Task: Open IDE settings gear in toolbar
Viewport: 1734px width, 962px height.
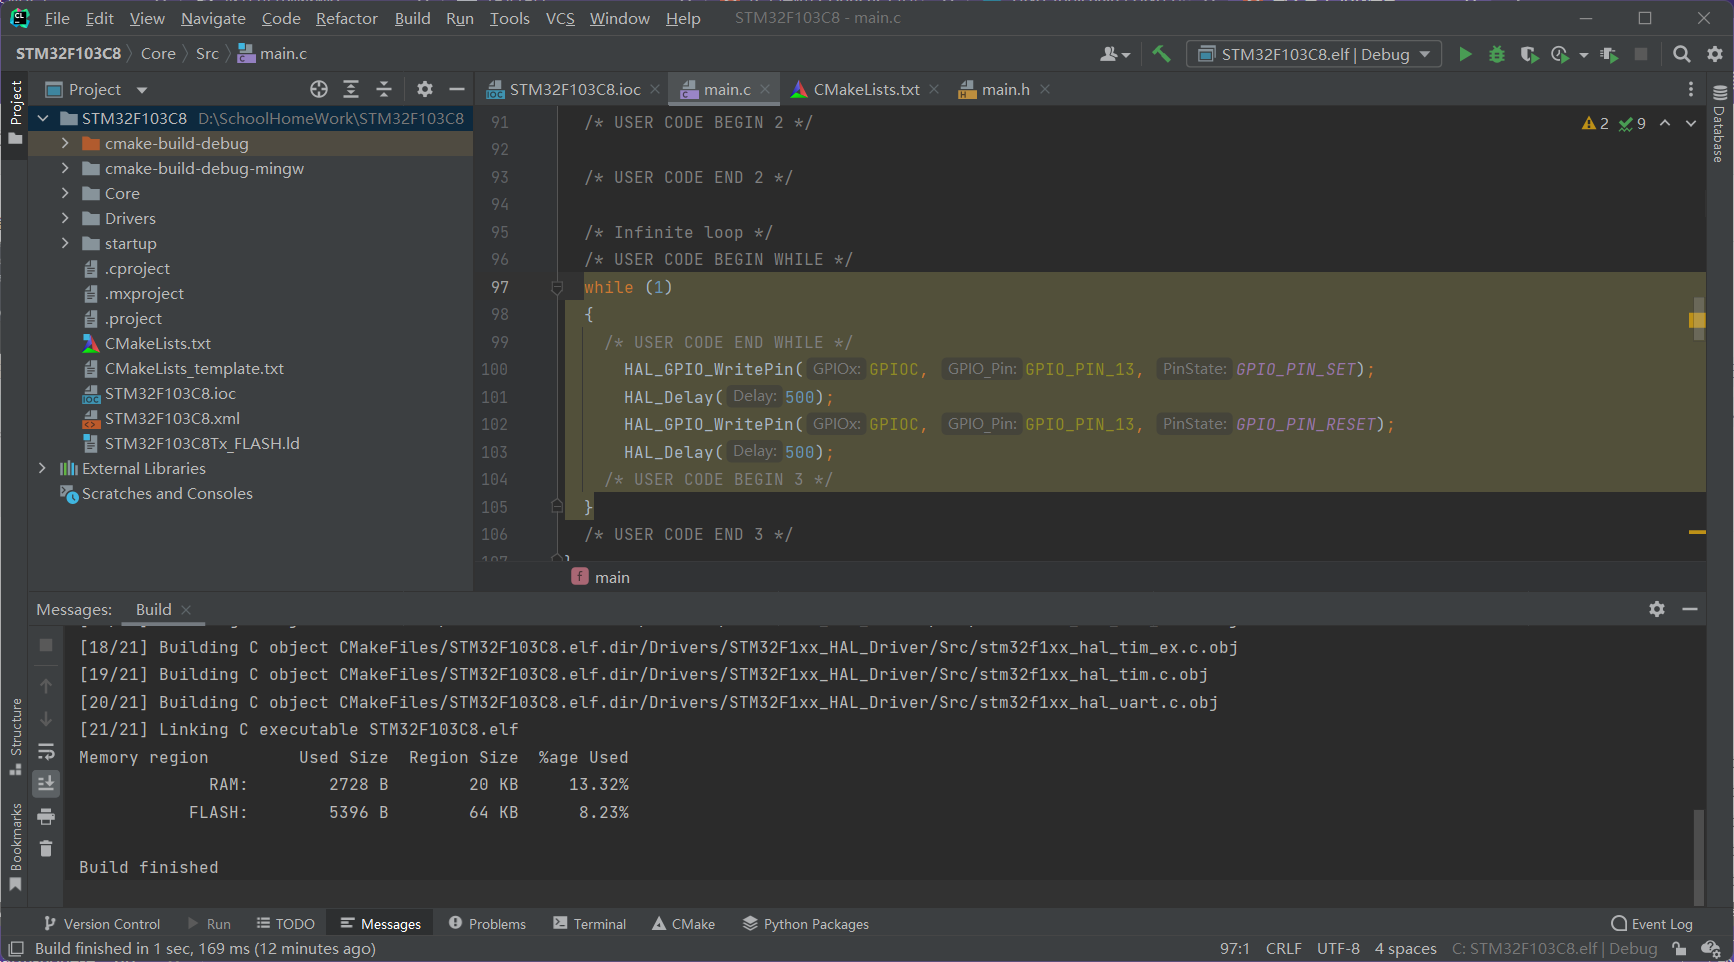Action: coord(1715,54)
